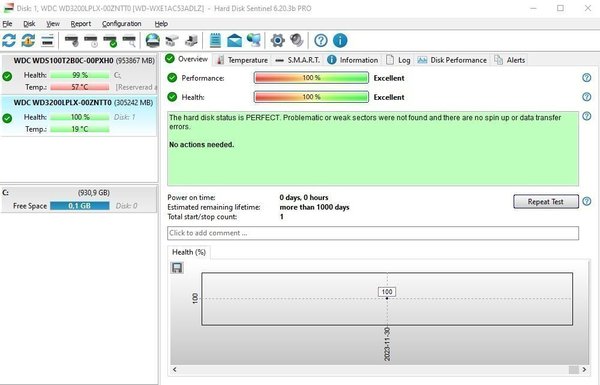Click the disk list icon beside the refresh icons
This screenshot has height=385, width=600.
pos(47,40)
